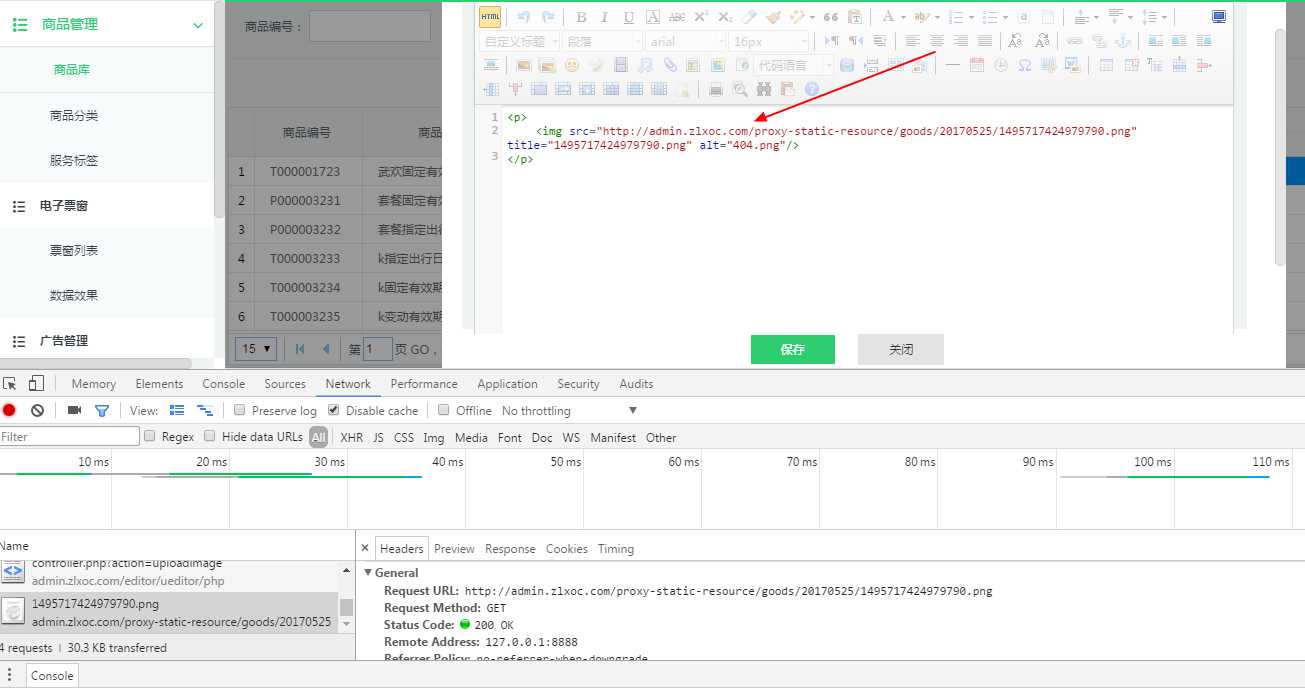Open the Timing tab for the request
This screenshot has height=688, width=1305.
(x=616, y=549)
